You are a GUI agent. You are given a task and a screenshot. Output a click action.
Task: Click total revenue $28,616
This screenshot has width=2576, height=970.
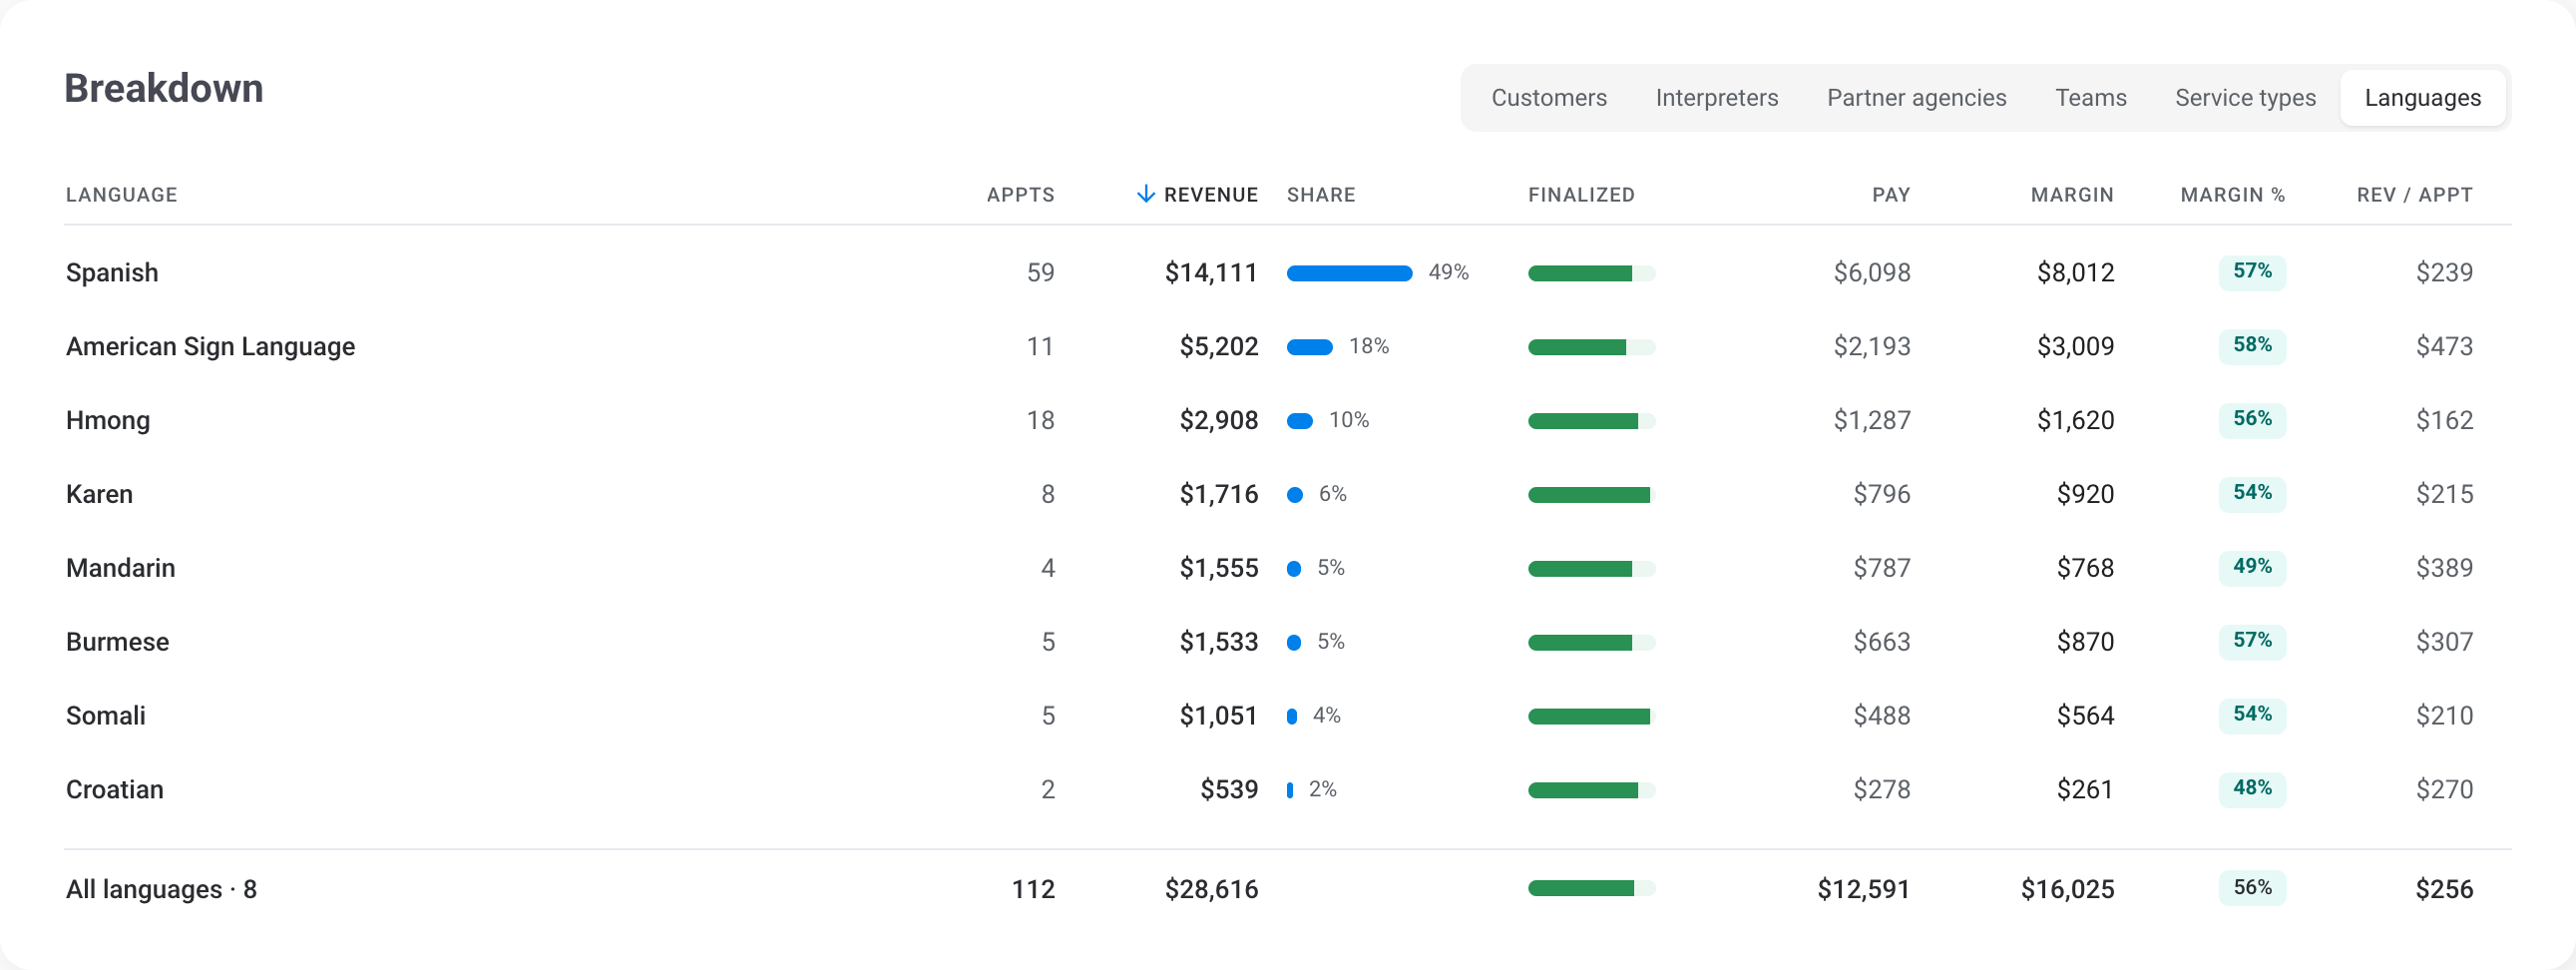[1211, 889]
